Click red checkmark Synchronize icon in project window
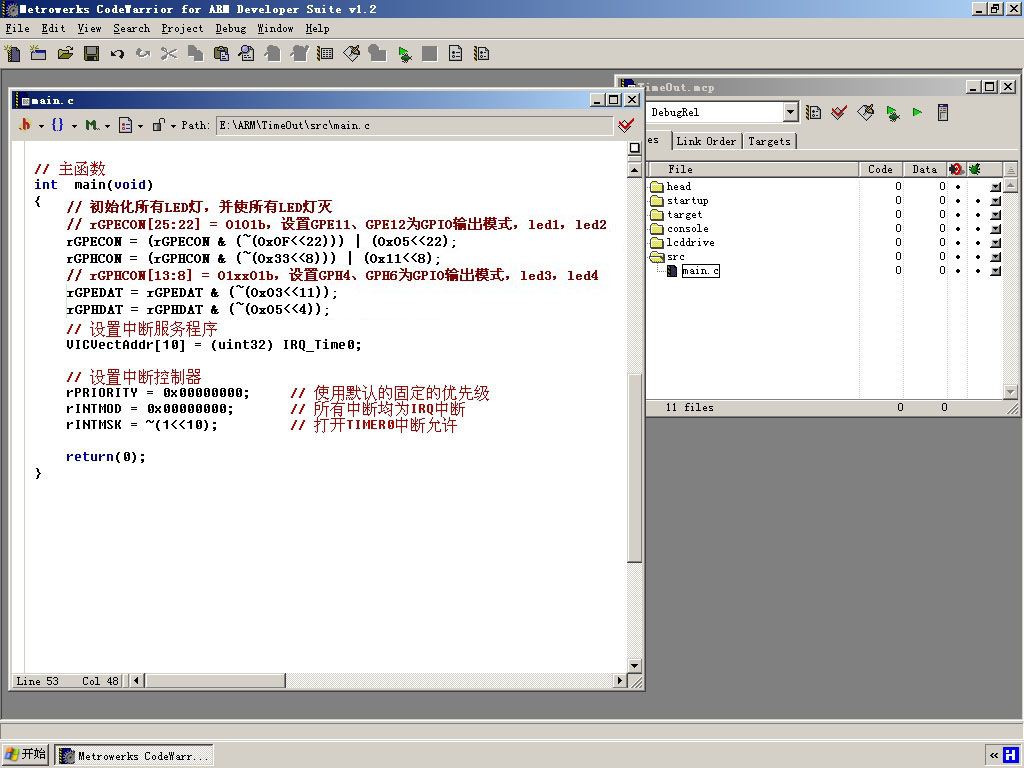The width and height of the screenshot is (1024, 768). click(839, 112)
